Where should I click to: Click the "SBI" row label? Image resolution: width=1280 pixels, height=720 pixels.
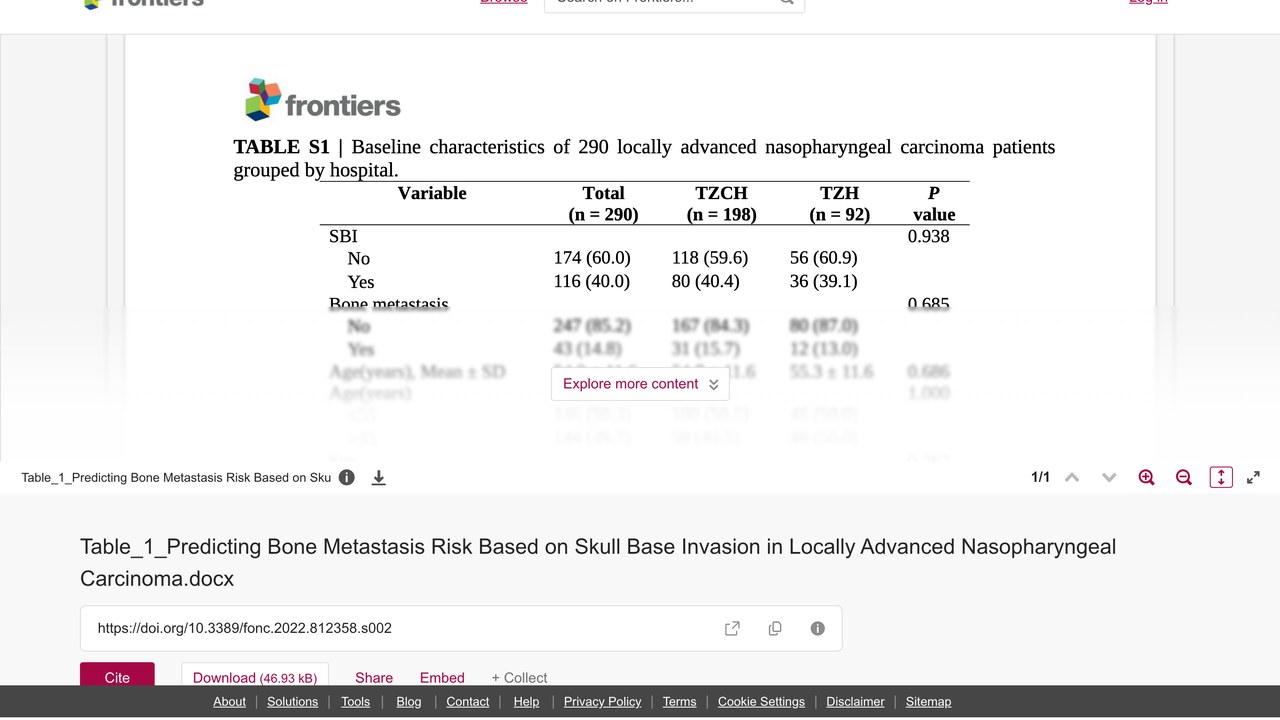[x=343, y=237]
